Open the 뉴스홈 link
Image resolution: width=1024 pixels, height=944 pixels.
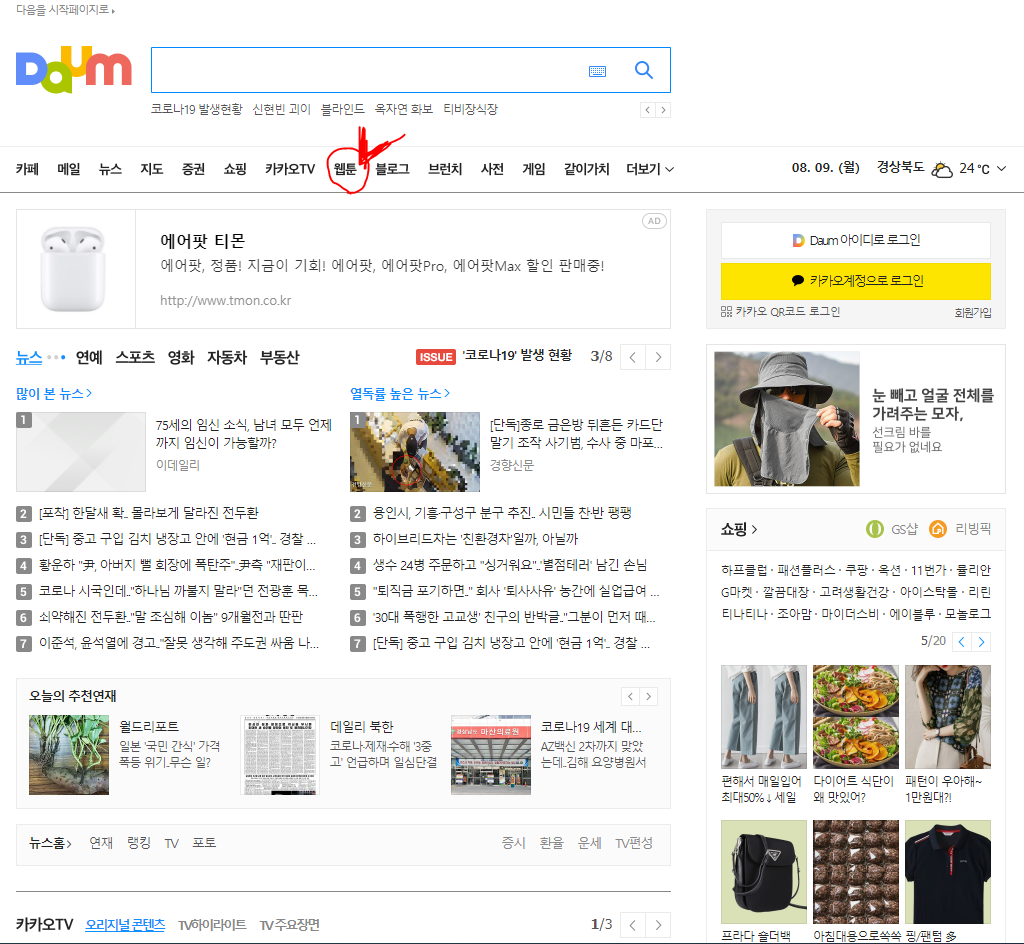50,843
